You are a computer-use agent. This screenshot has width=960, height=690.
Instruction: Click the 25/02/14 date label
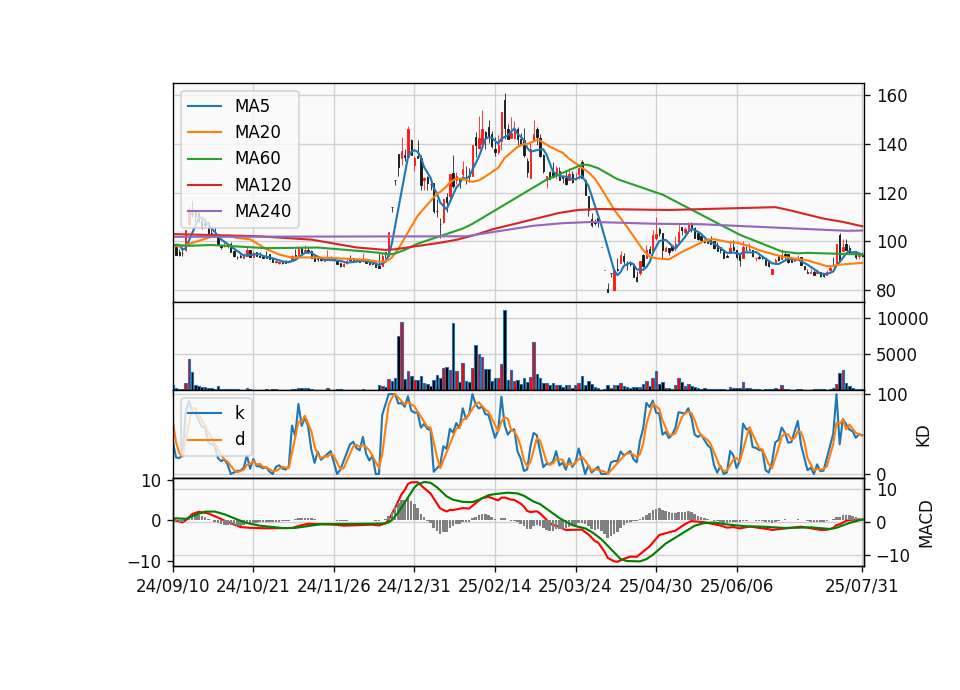tap(495, 586)
